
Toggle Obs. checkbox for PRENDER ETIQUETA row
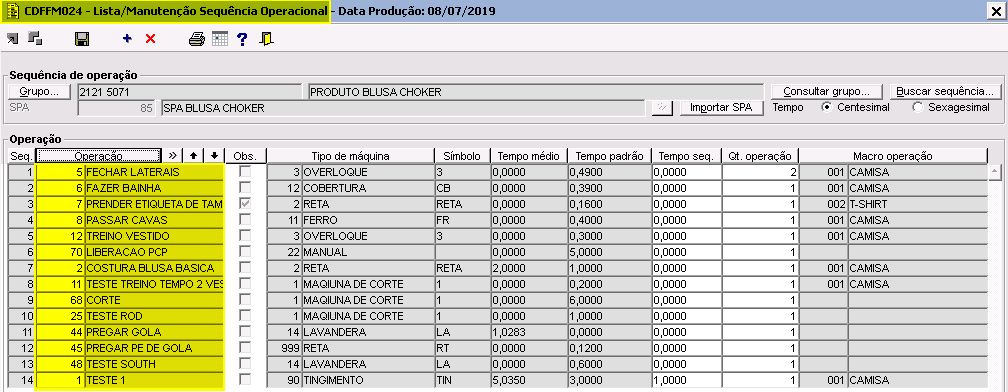pyautogui.click(x=244, y=204)
